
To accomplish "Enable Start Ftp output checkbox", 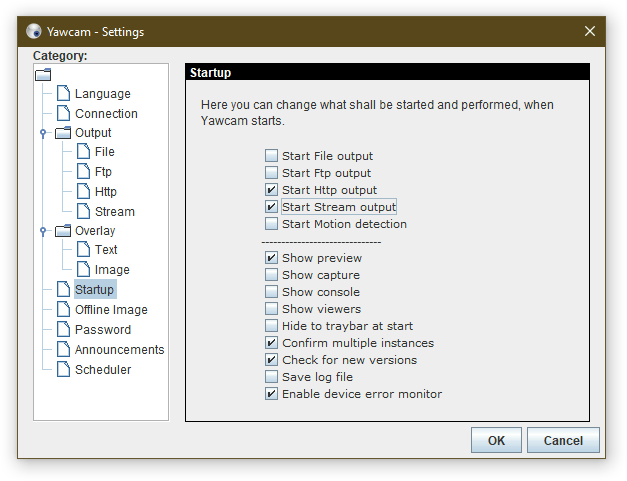I will tap(271, 173).
